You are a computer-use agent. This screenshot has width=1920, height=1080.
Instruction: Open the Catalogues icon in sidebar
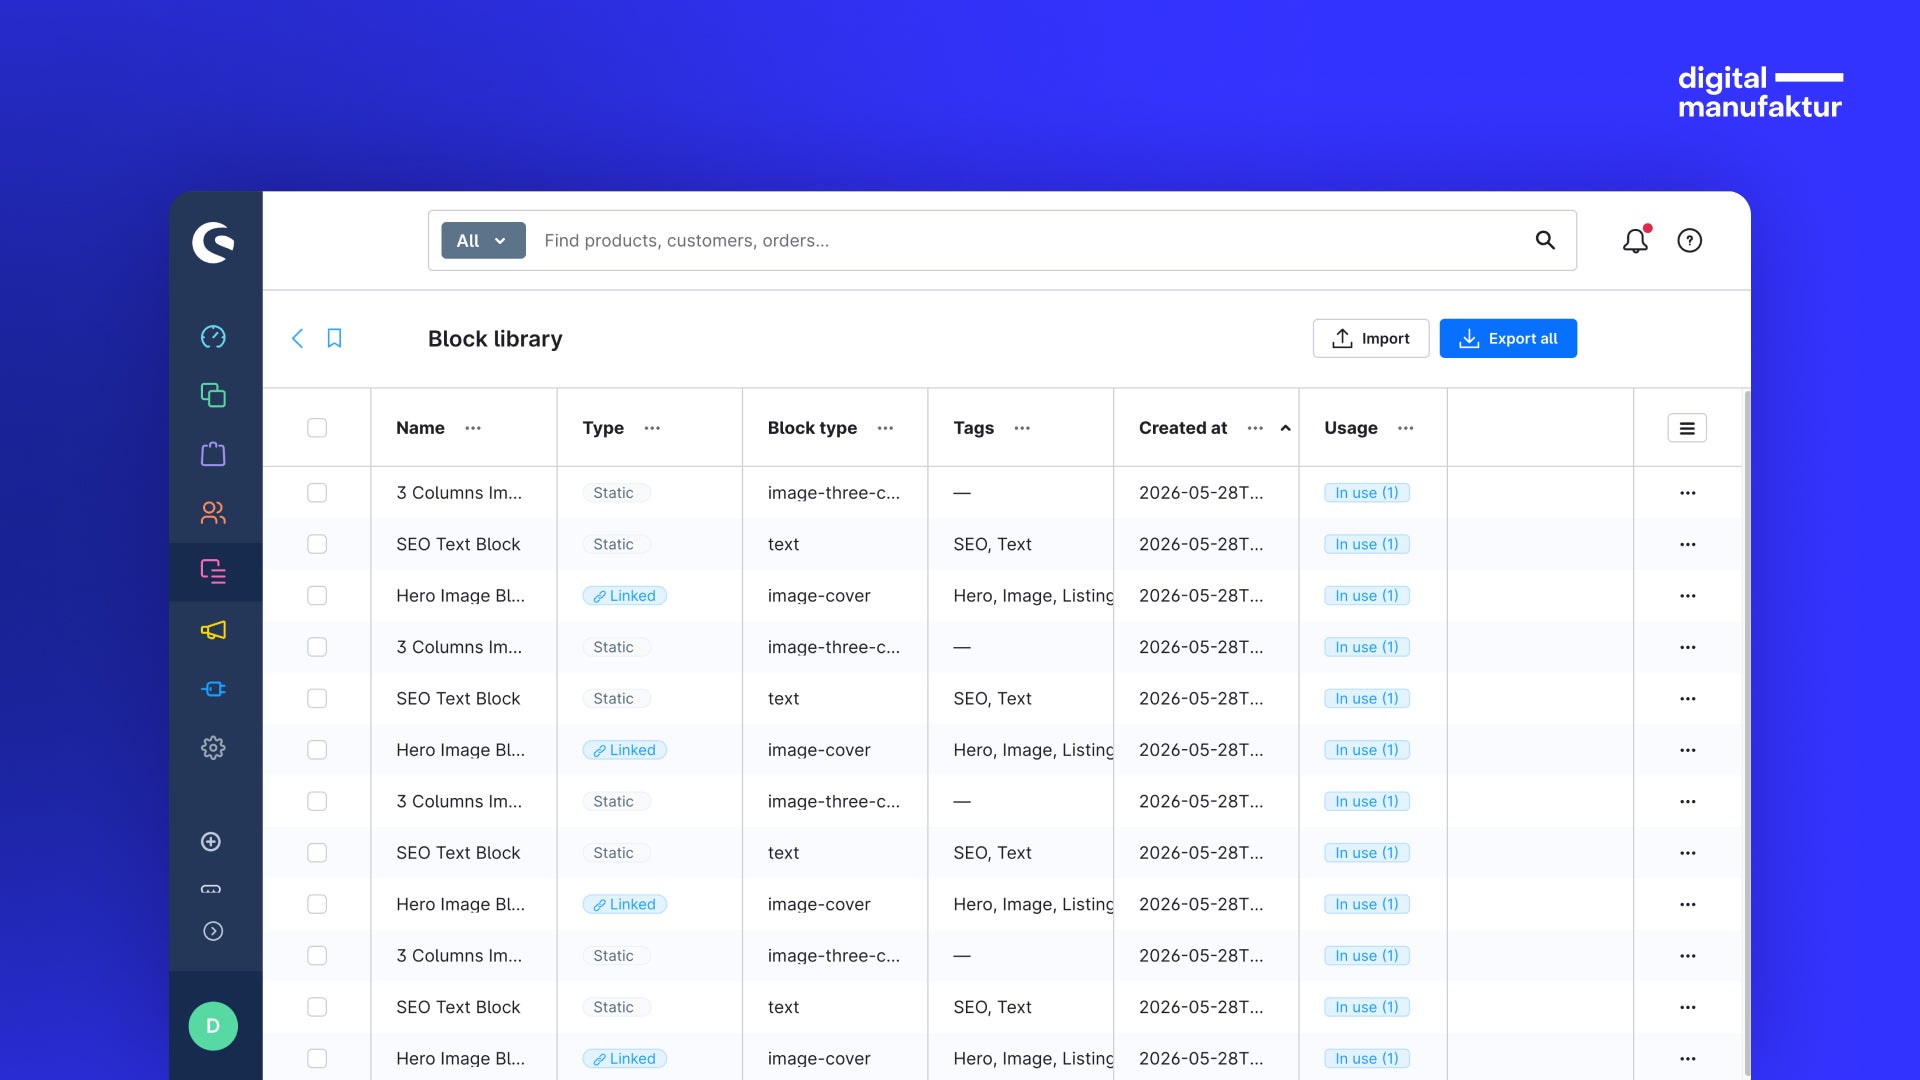[x=213, y=395]
